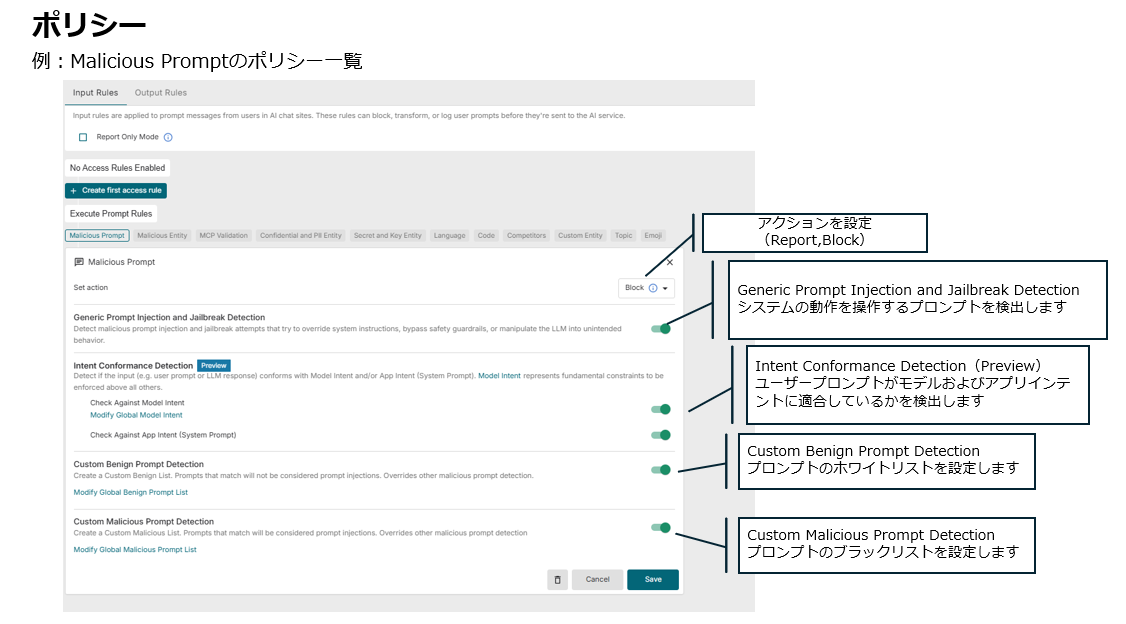Toggle Generic Prompt Injection and Jailbreak Detection
Viewport: 1126px width, 624px height.
coord(660,328)
